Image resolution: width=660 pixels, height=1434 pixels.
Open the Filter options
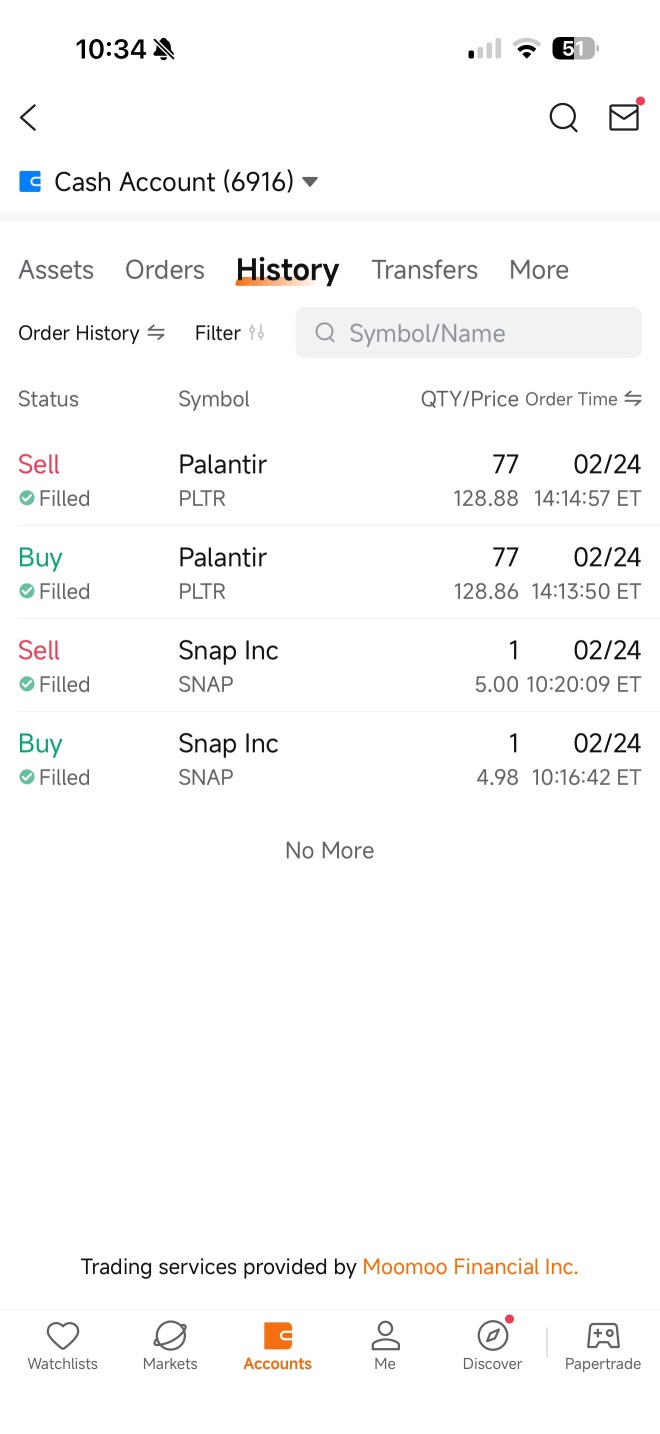[x=230, y=333]
